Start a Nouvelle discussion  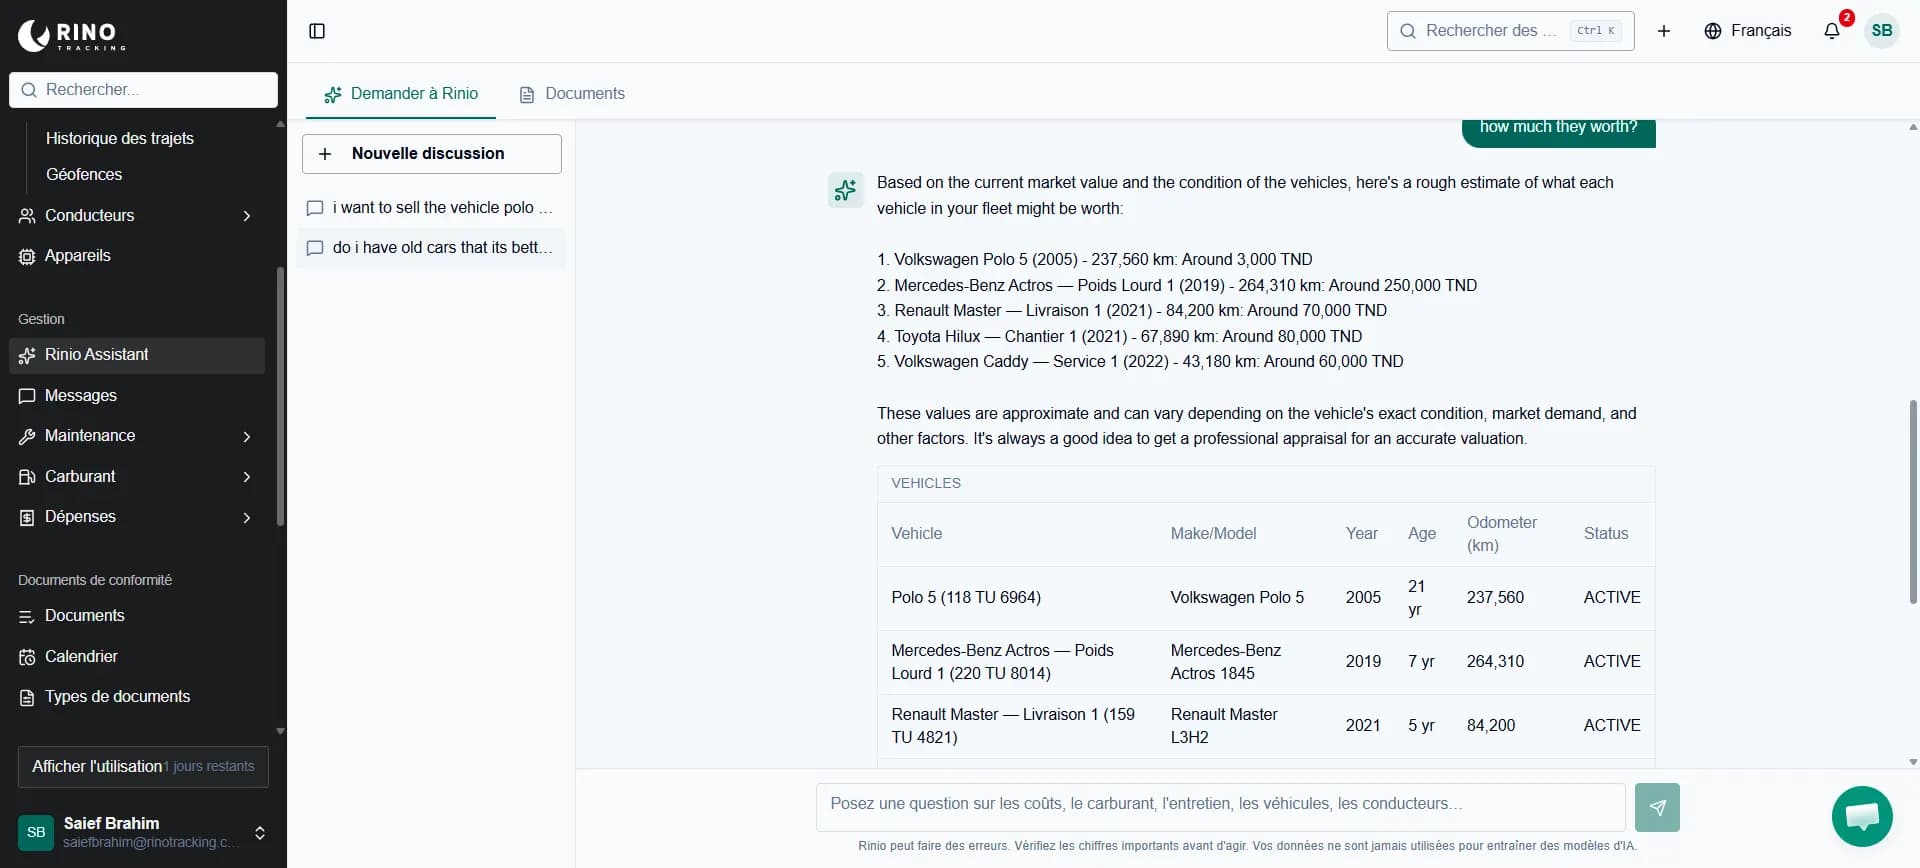[432, 154]
